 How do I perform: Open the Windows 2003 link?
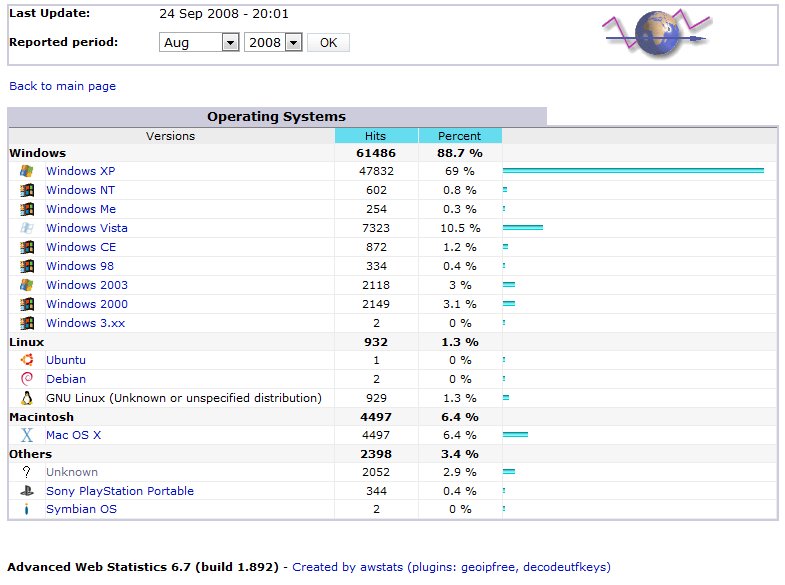point(87,285)
